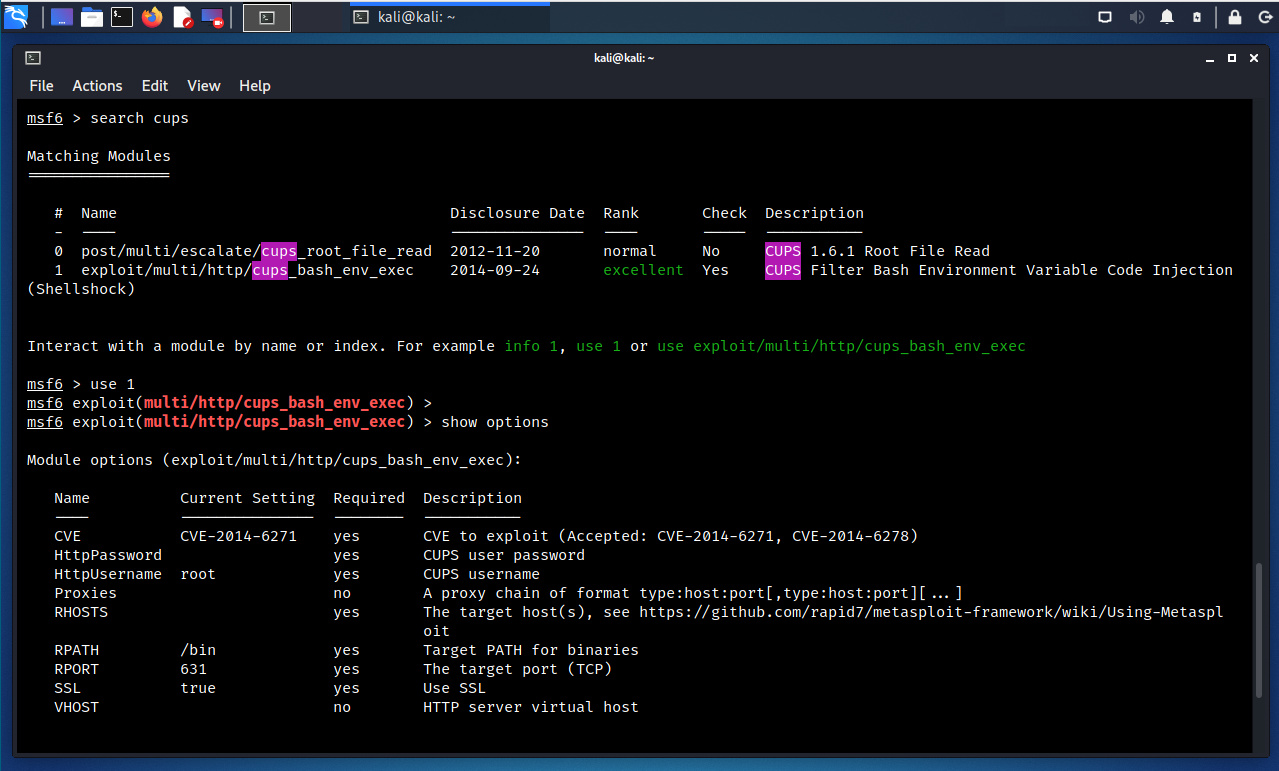Click the volume speaker icon
Viewport: 1279px width, 771px height.
tap(1136, 17)
